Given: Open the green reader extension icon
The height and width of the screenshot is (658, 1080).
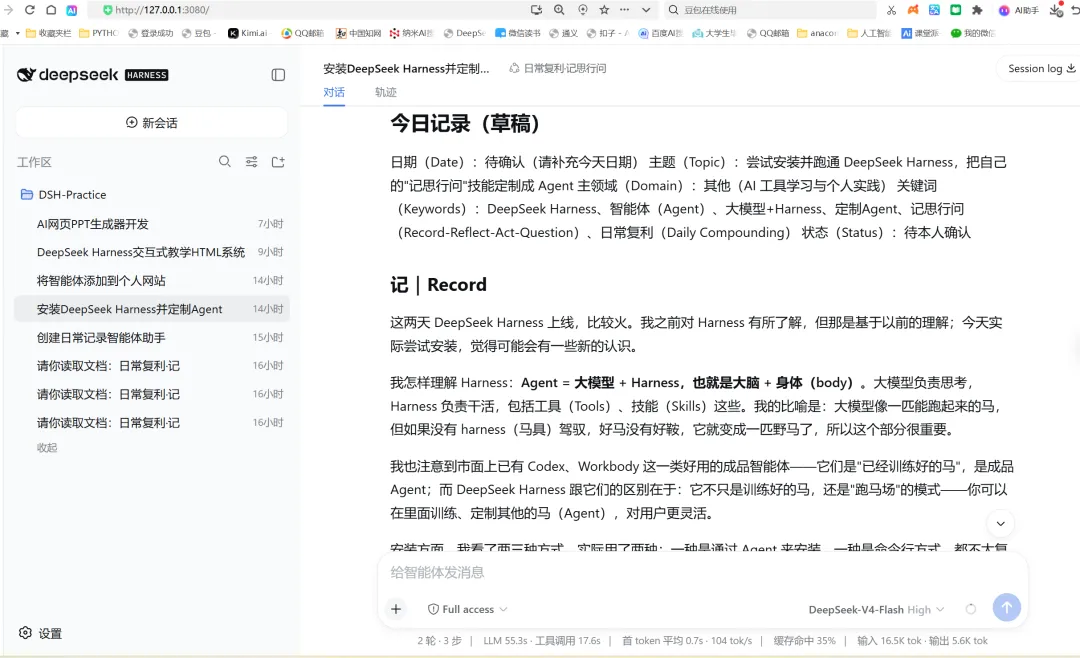Looking at the screenshot, I should [x=955, y=10].
